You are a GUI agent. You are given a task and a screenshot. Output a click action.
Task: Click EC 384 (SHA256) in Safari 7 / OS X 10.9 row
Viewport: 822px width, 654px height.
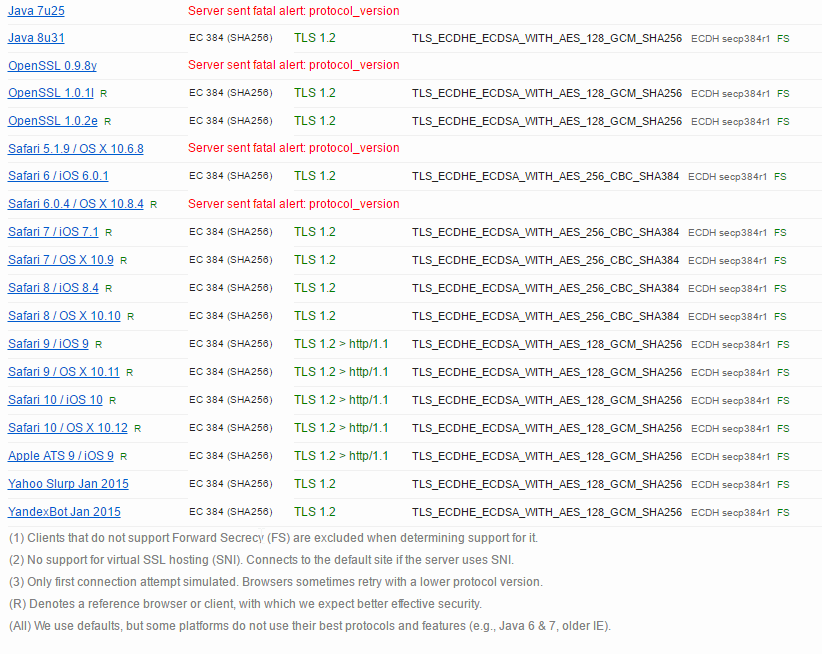point(231,259)
